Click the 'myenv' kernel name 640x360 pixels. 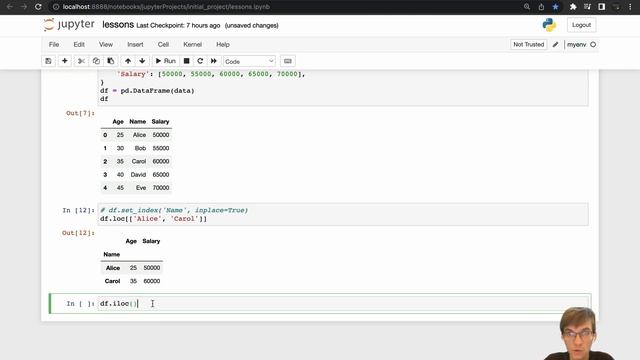click(x=576, y=44)
